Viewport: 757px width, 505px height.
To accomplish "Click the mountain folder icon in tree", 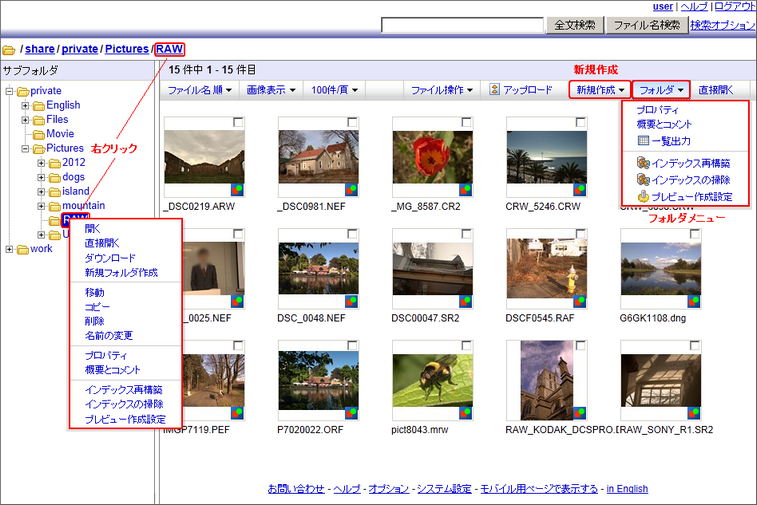I will pyautogui.click(x=54, y=206).
